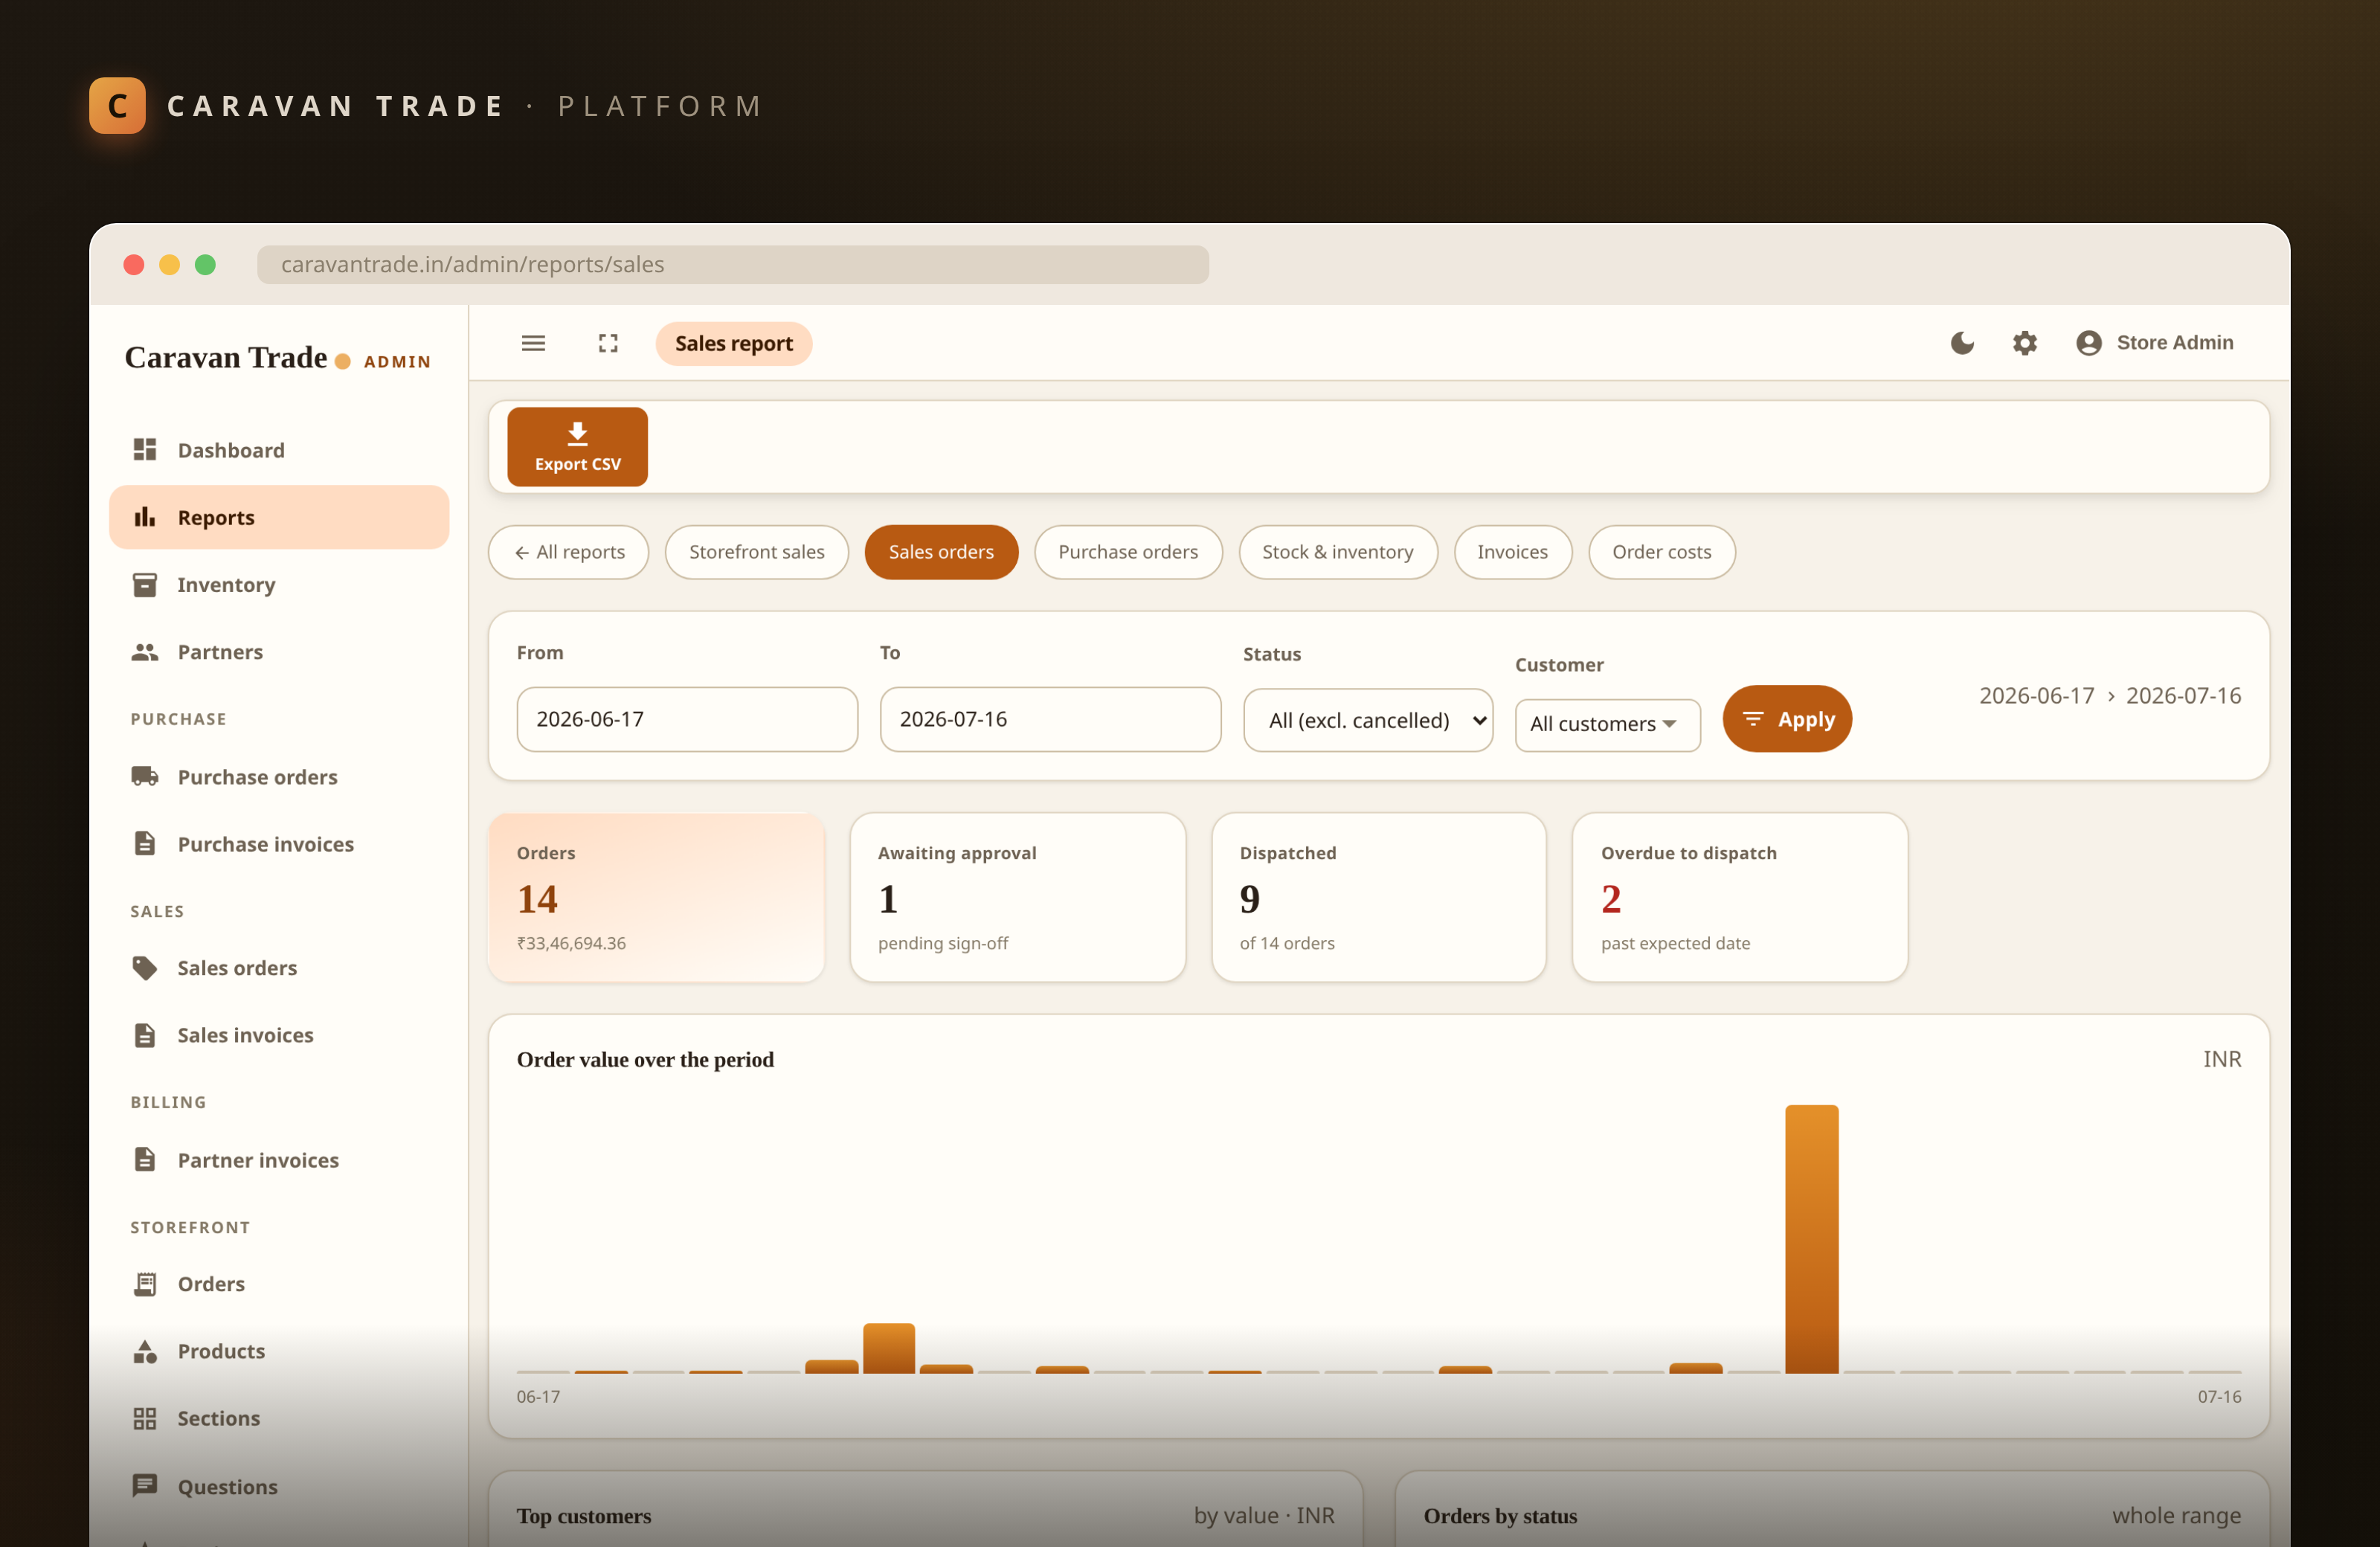Image resolution: width=2380 pixels, height=1547 pixels.
Task: Click the Partner invoices document icon
Action: tap(145, 1159)
